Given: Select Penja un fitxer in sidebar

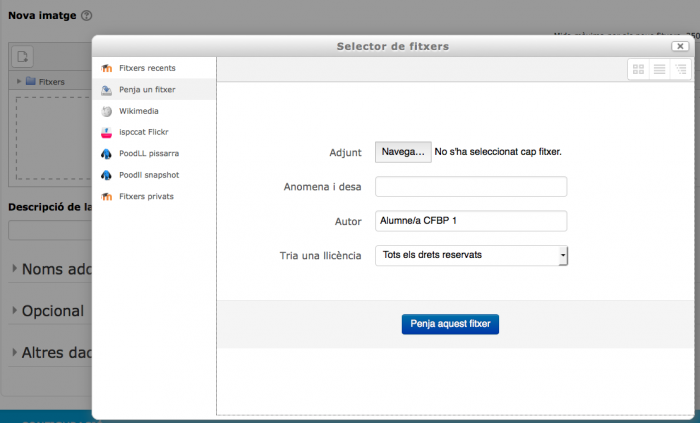Looking at the screenshot, I should point(146,90).
